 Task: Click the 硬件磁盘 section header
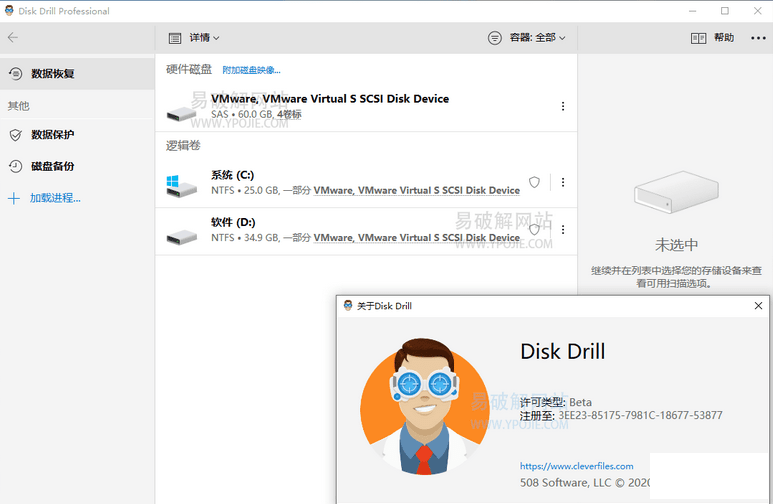[x=189, y=70]
